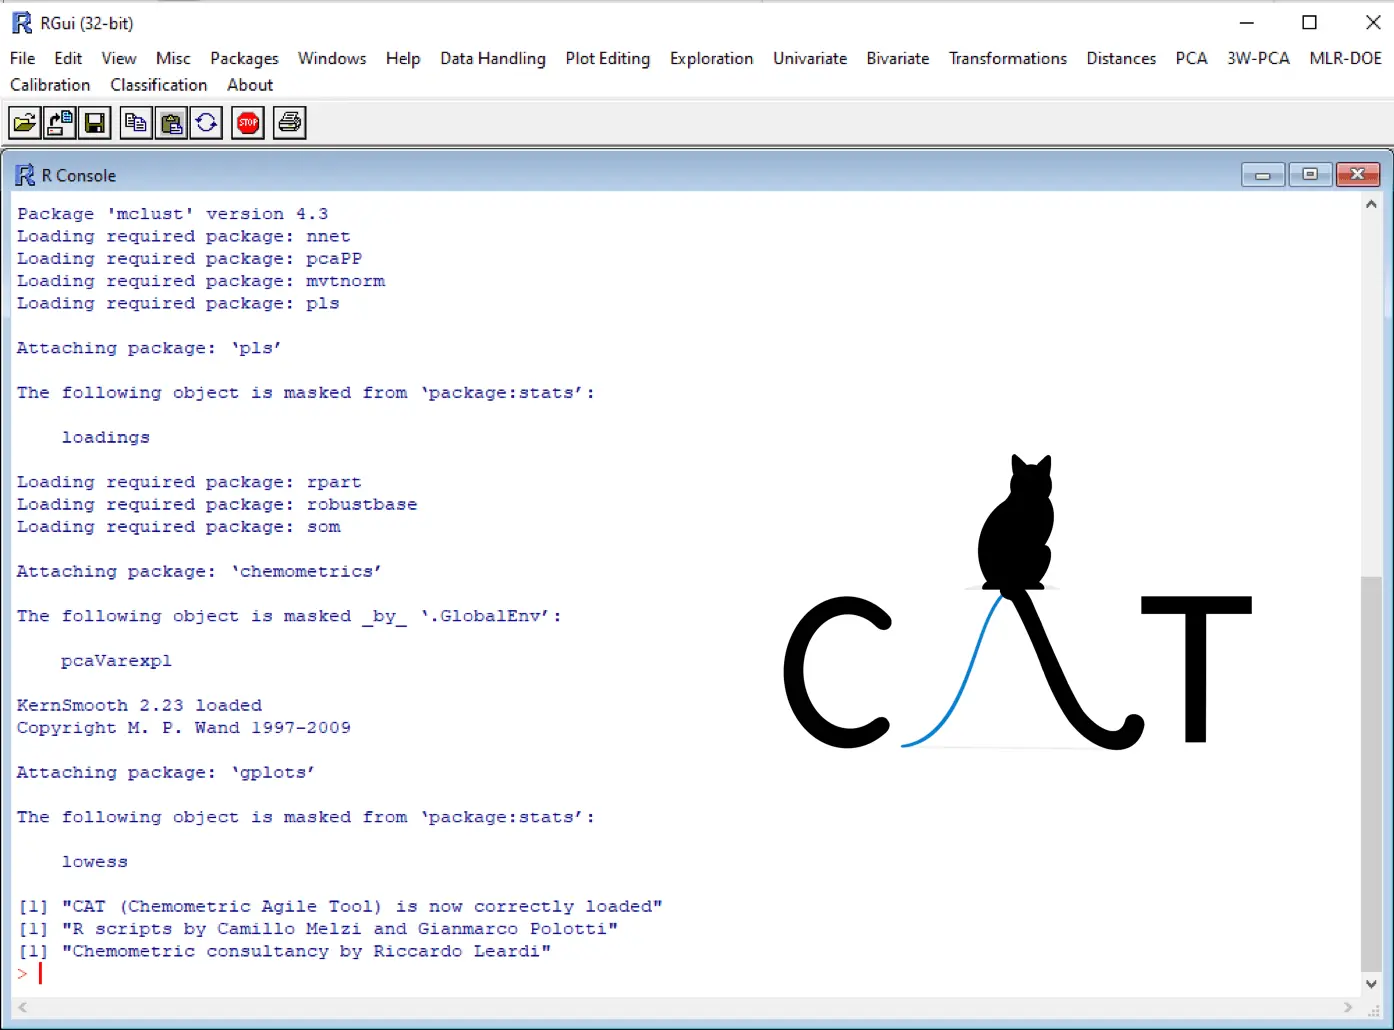Save the workspace with the floppy disk icon
The height and width of the screenshot is (1030, 1394).
[95, 122]
